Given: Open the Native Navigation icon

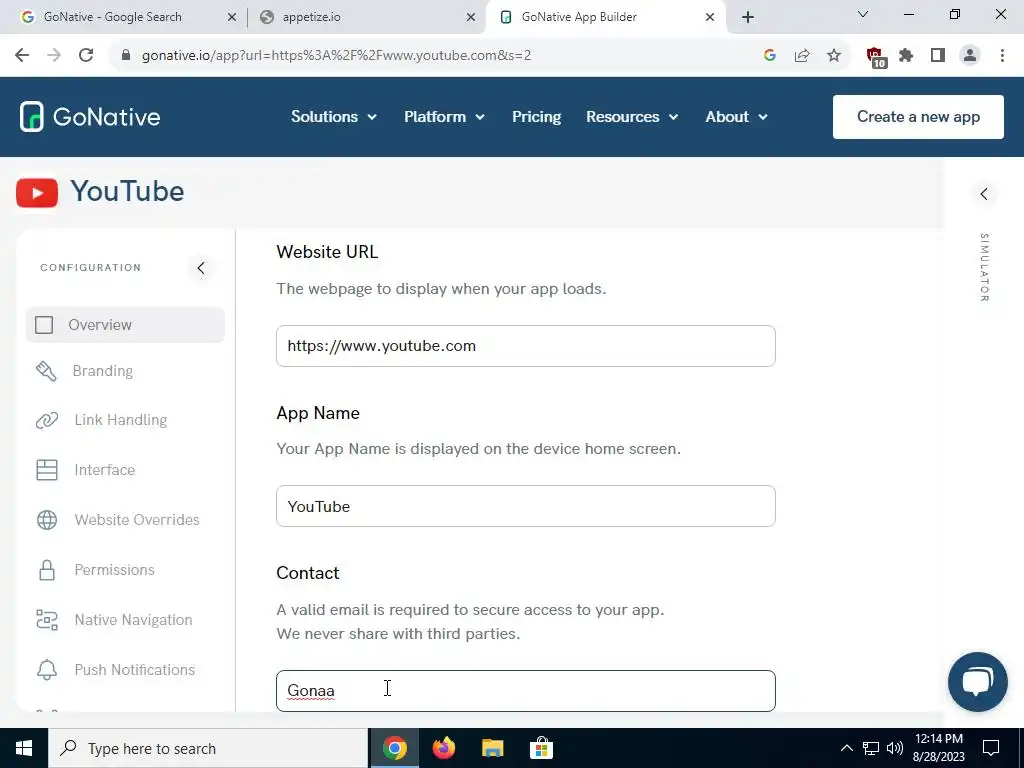Looking at the screenshot, I should [46, 620].
